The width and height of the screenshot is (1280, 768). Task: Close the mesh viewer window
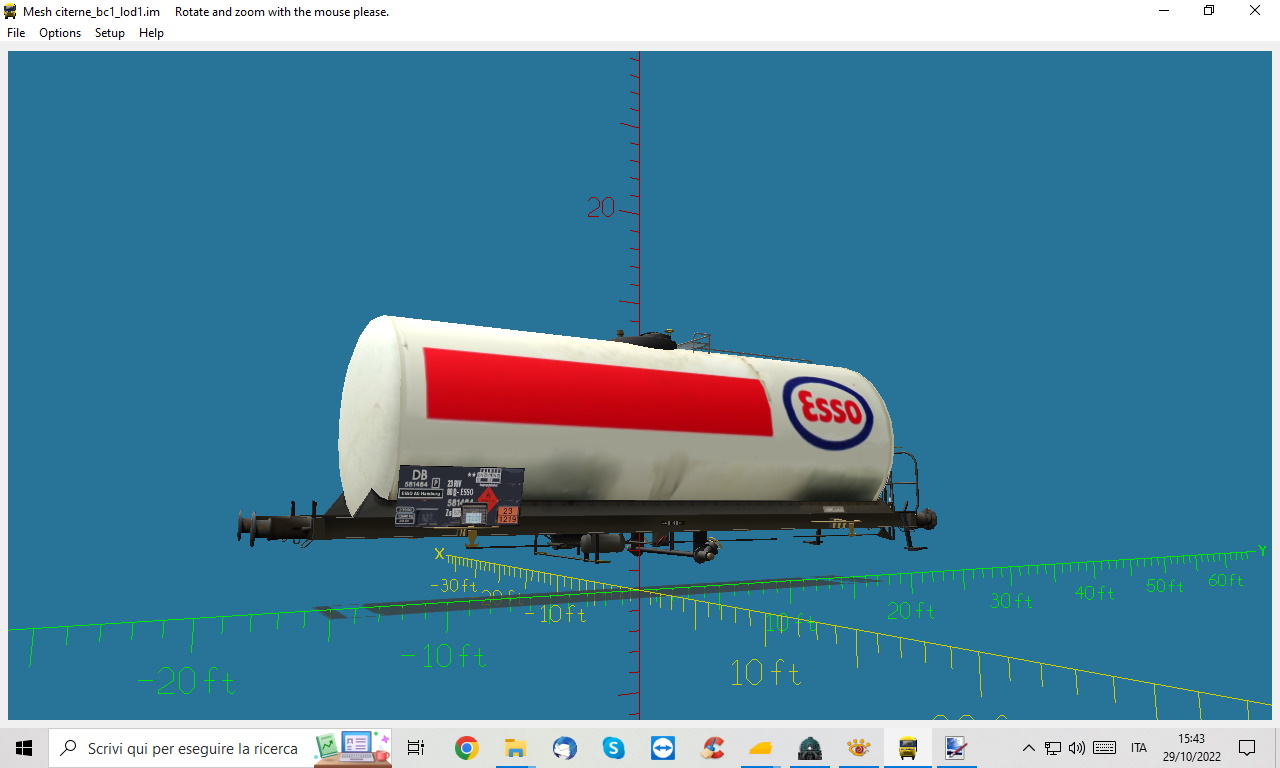[1255, 11]
